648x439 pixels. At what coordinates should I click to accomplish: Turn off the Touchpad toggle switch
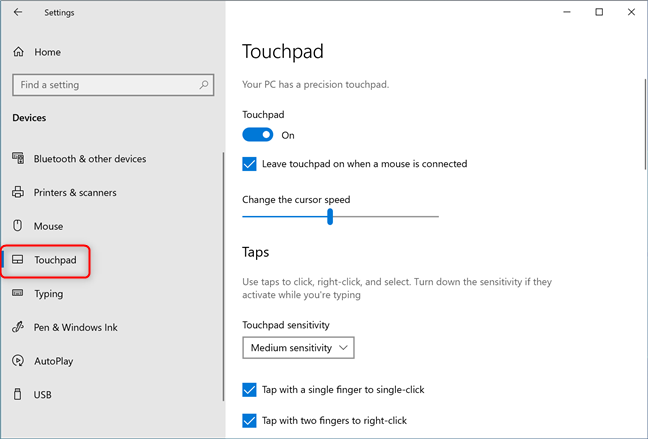[257, 135]
